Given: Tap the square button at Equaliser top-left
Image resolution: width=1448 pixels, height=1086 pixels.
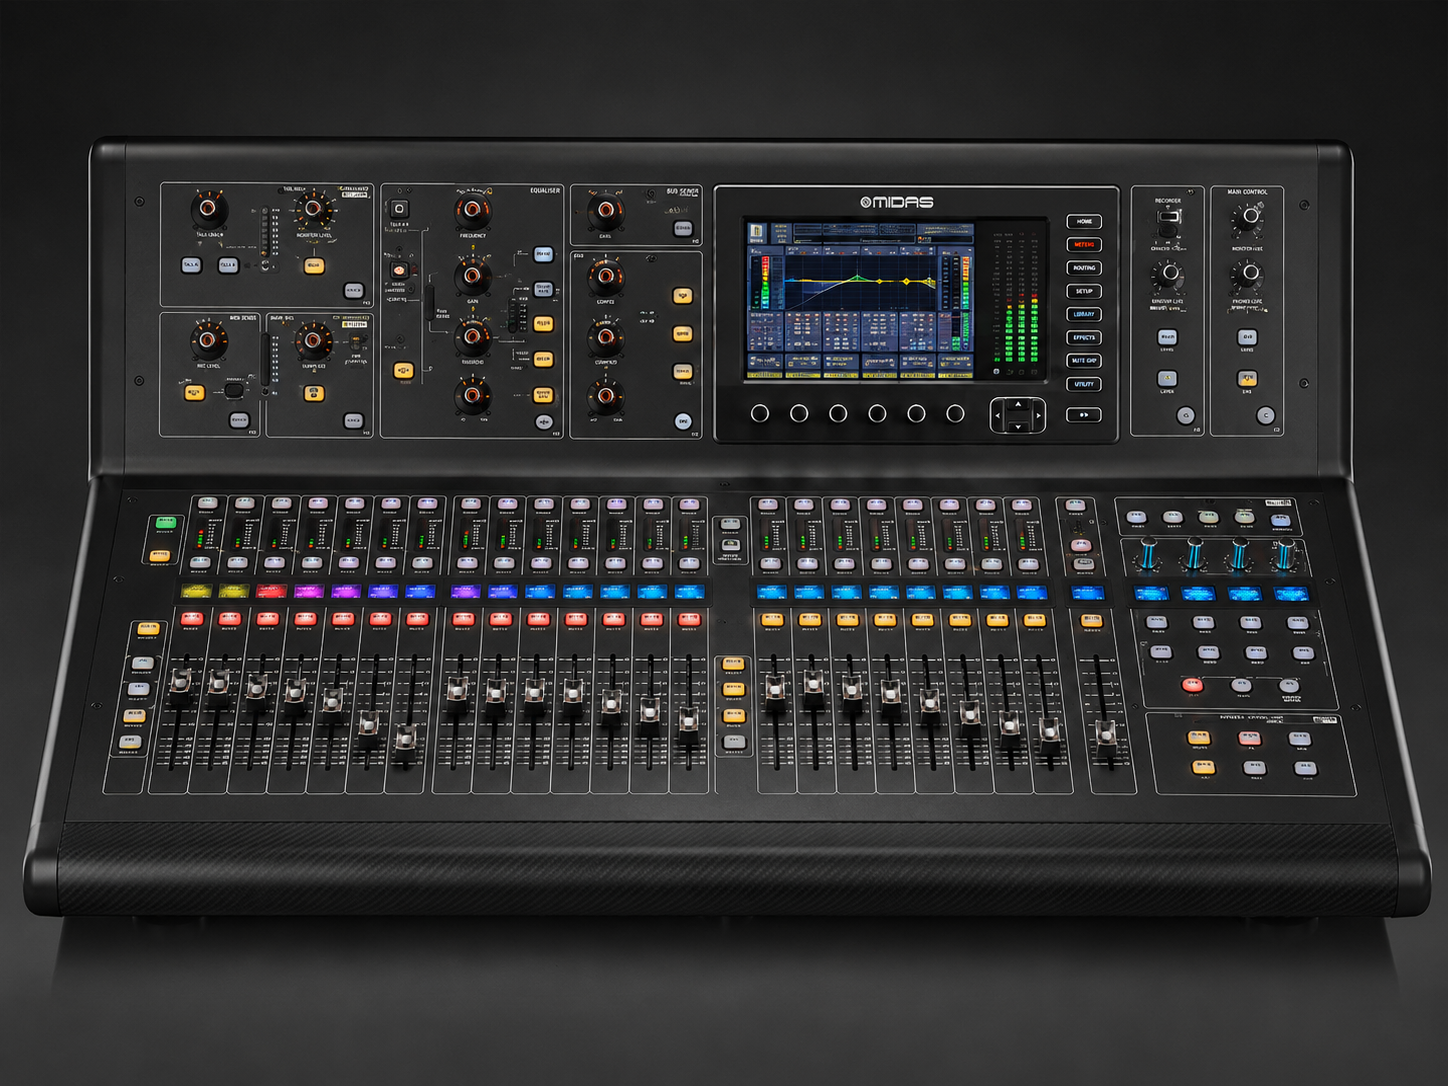Looking at the screenshot, I should point(398,209).
